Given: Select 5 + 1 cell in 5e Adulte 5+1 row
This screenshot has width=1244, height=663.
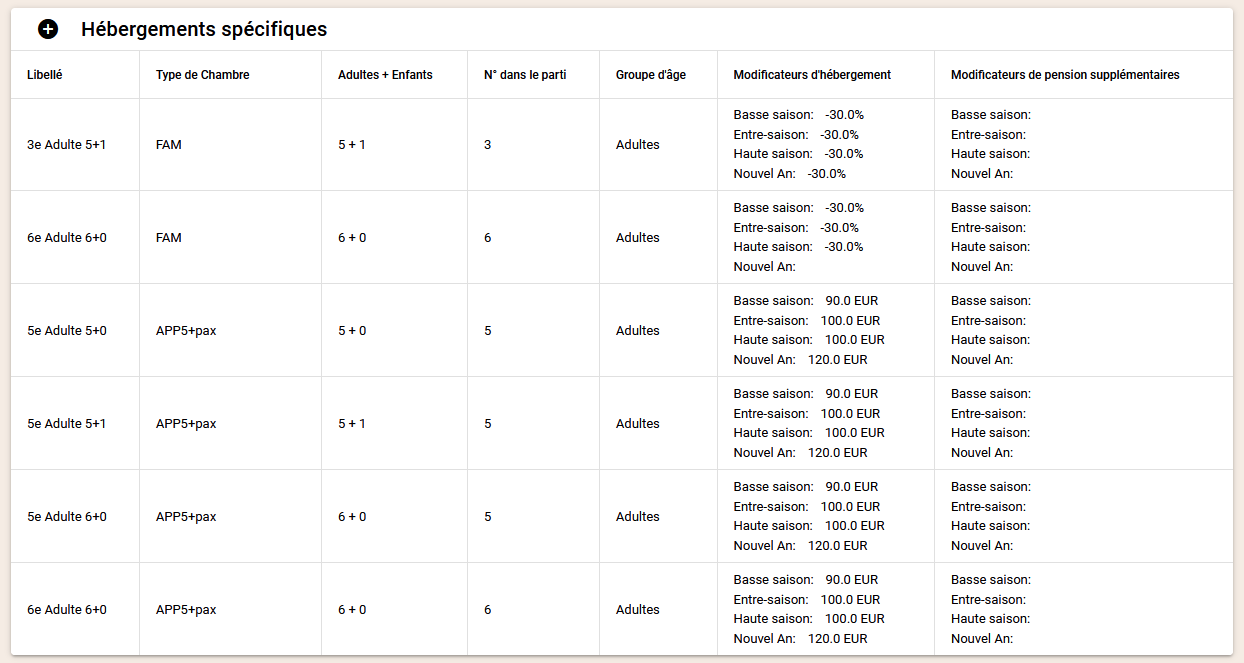Looking at the screenshot, I should coord(352,424).
